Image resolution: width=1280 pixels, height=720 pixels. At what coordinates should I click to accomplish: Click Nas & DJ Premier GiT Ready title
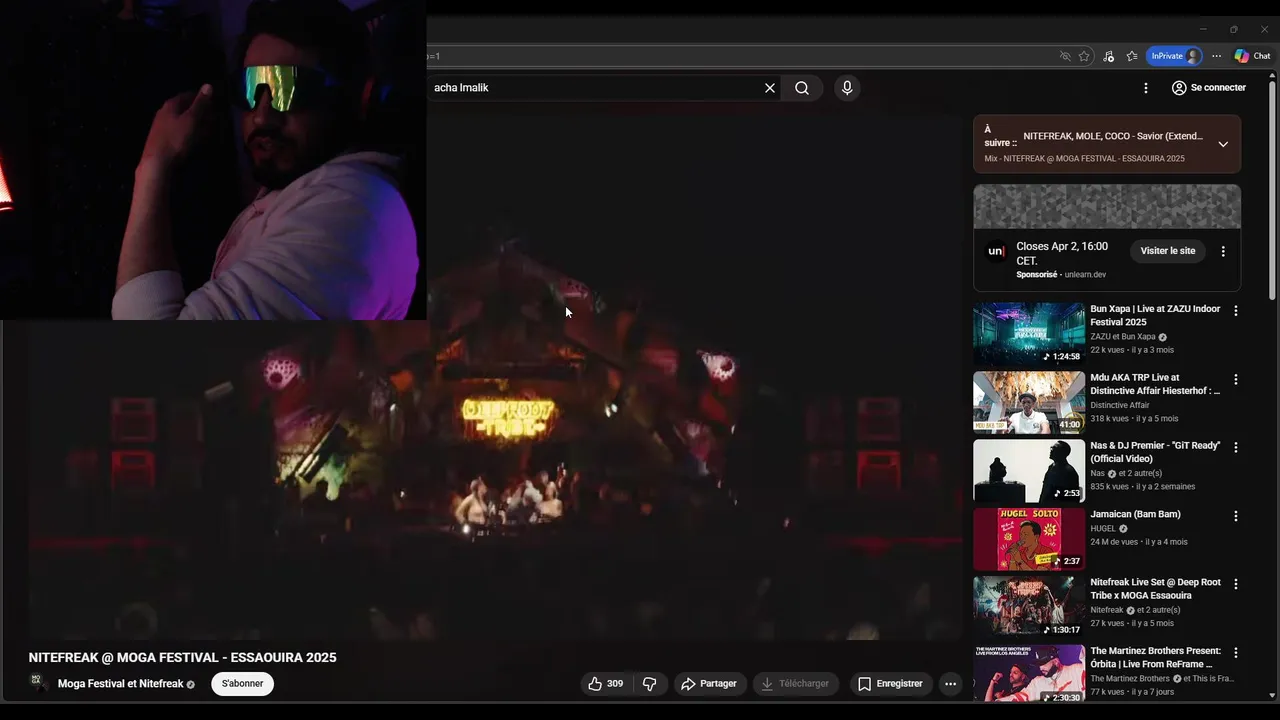1155,452
